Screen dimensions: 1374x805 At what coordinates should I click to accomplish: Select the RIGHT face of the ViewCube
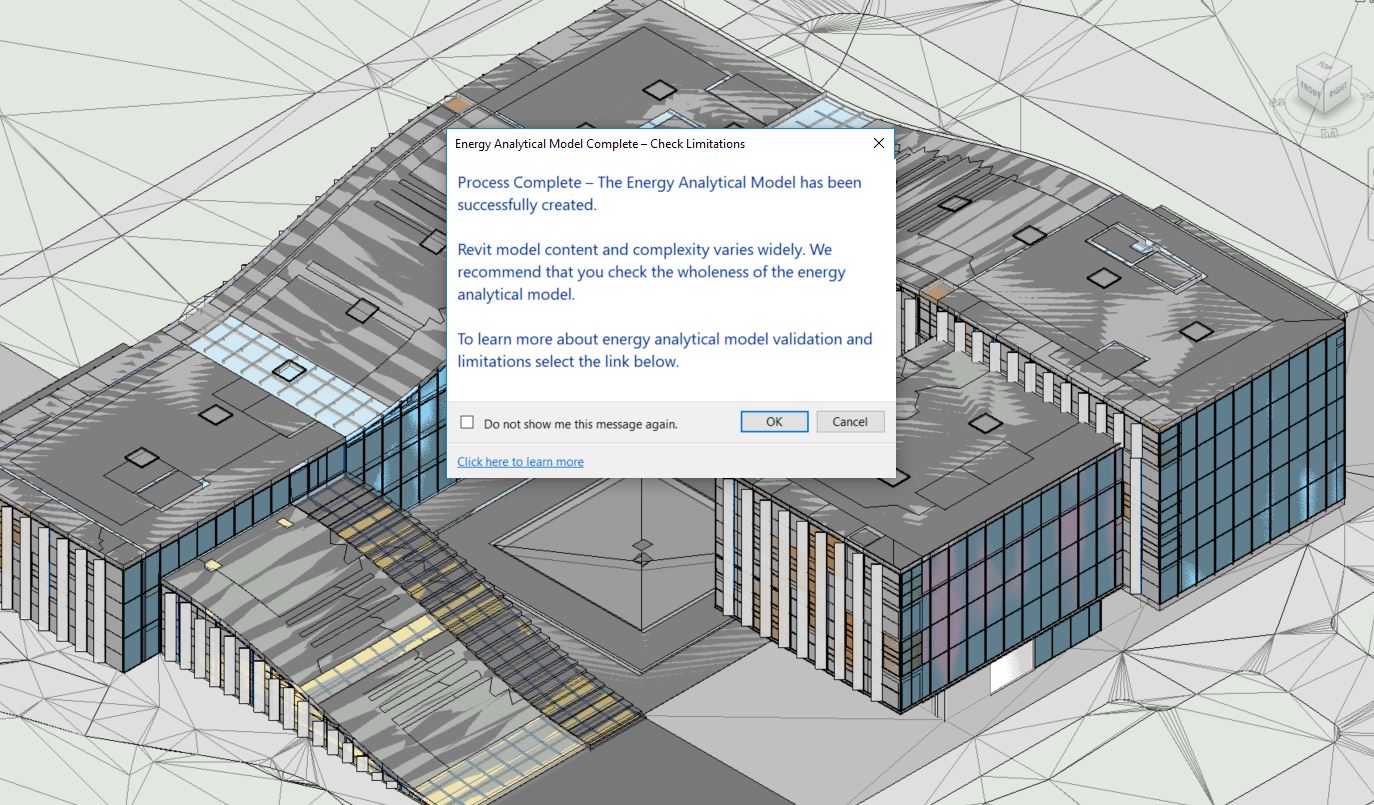pyautogui.click(x=1338, y=91)
